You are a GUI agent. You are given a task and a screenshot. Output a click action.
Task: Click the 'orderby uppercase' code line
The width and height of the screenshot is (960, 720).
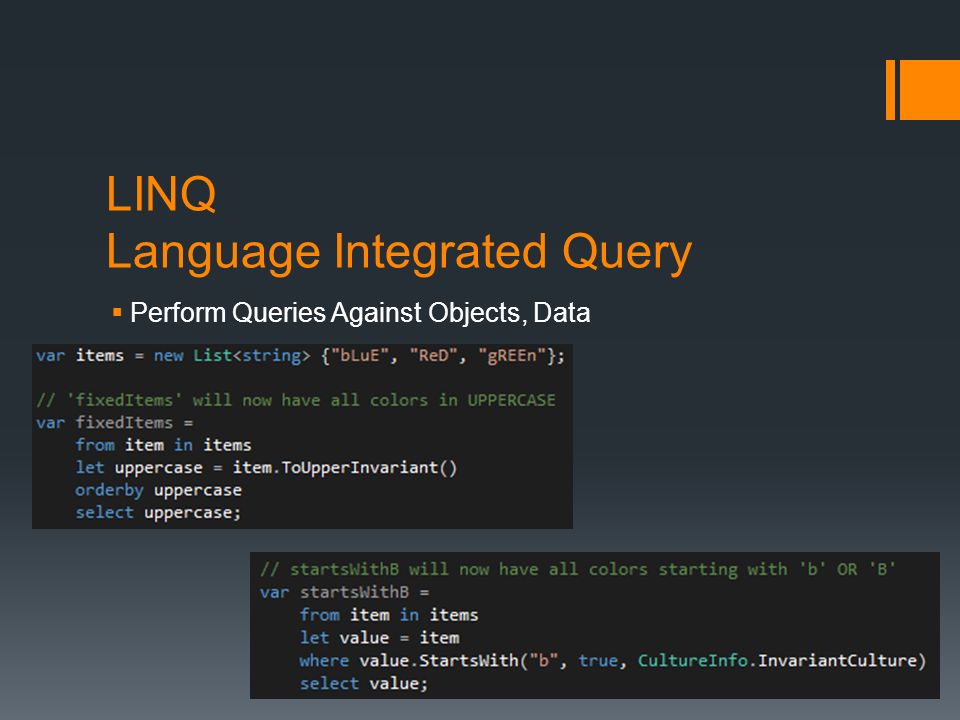pyautogui.click(x=159, y=490)
